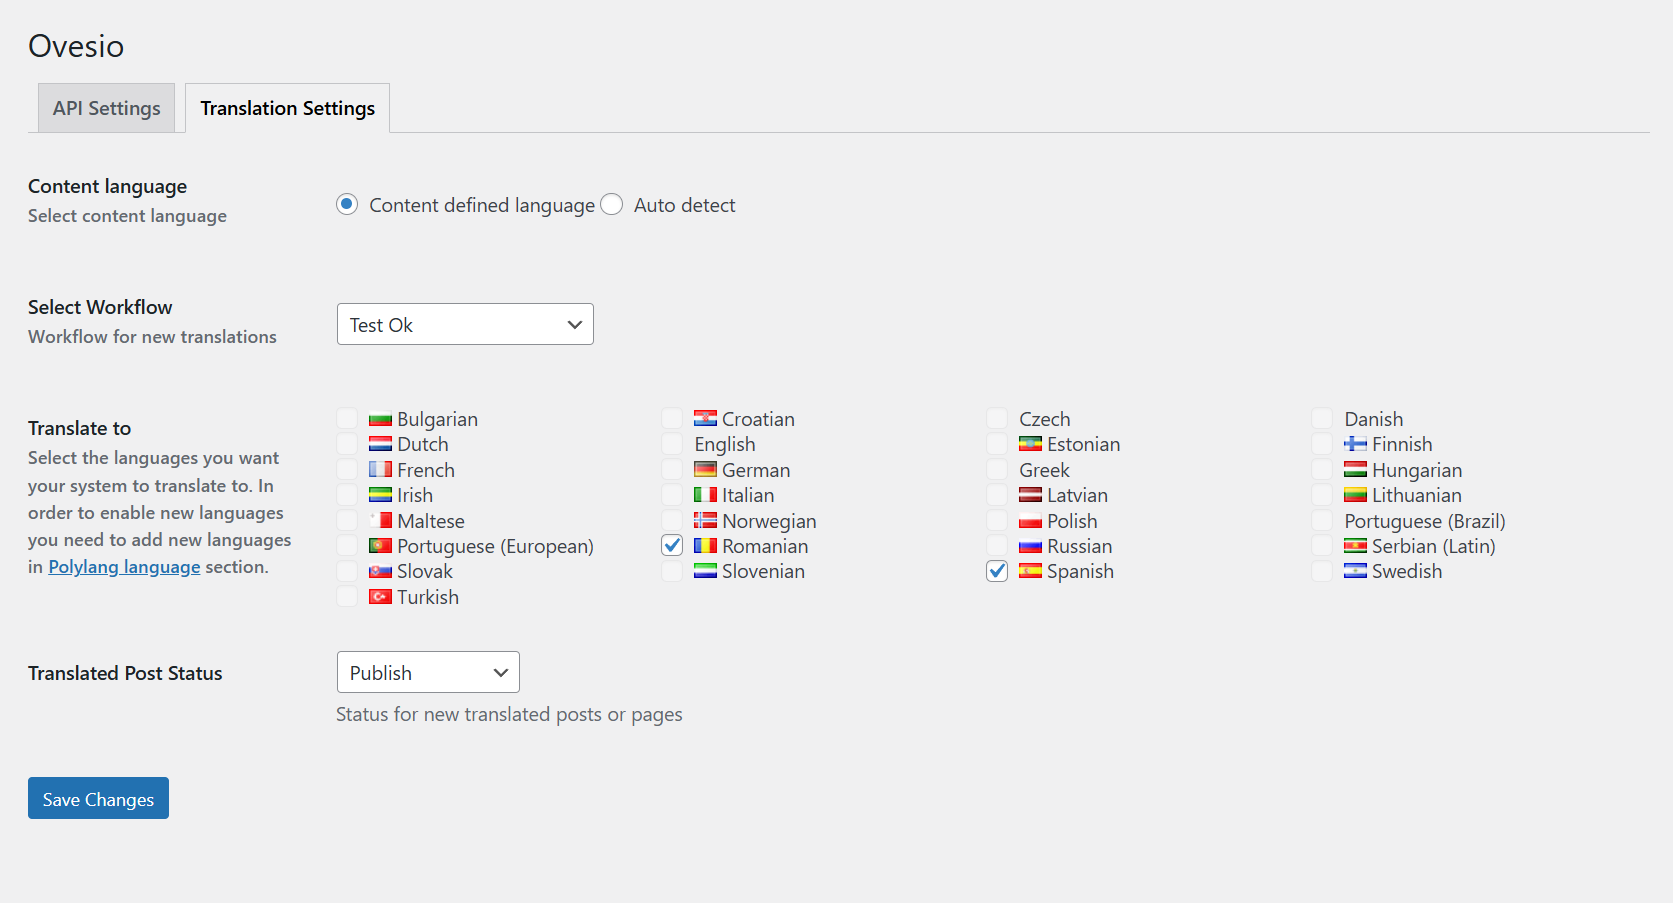The height and width of the screenshot is (903, 1673).
Task: Switch to the API Settings tab
Action: (106, 107)
